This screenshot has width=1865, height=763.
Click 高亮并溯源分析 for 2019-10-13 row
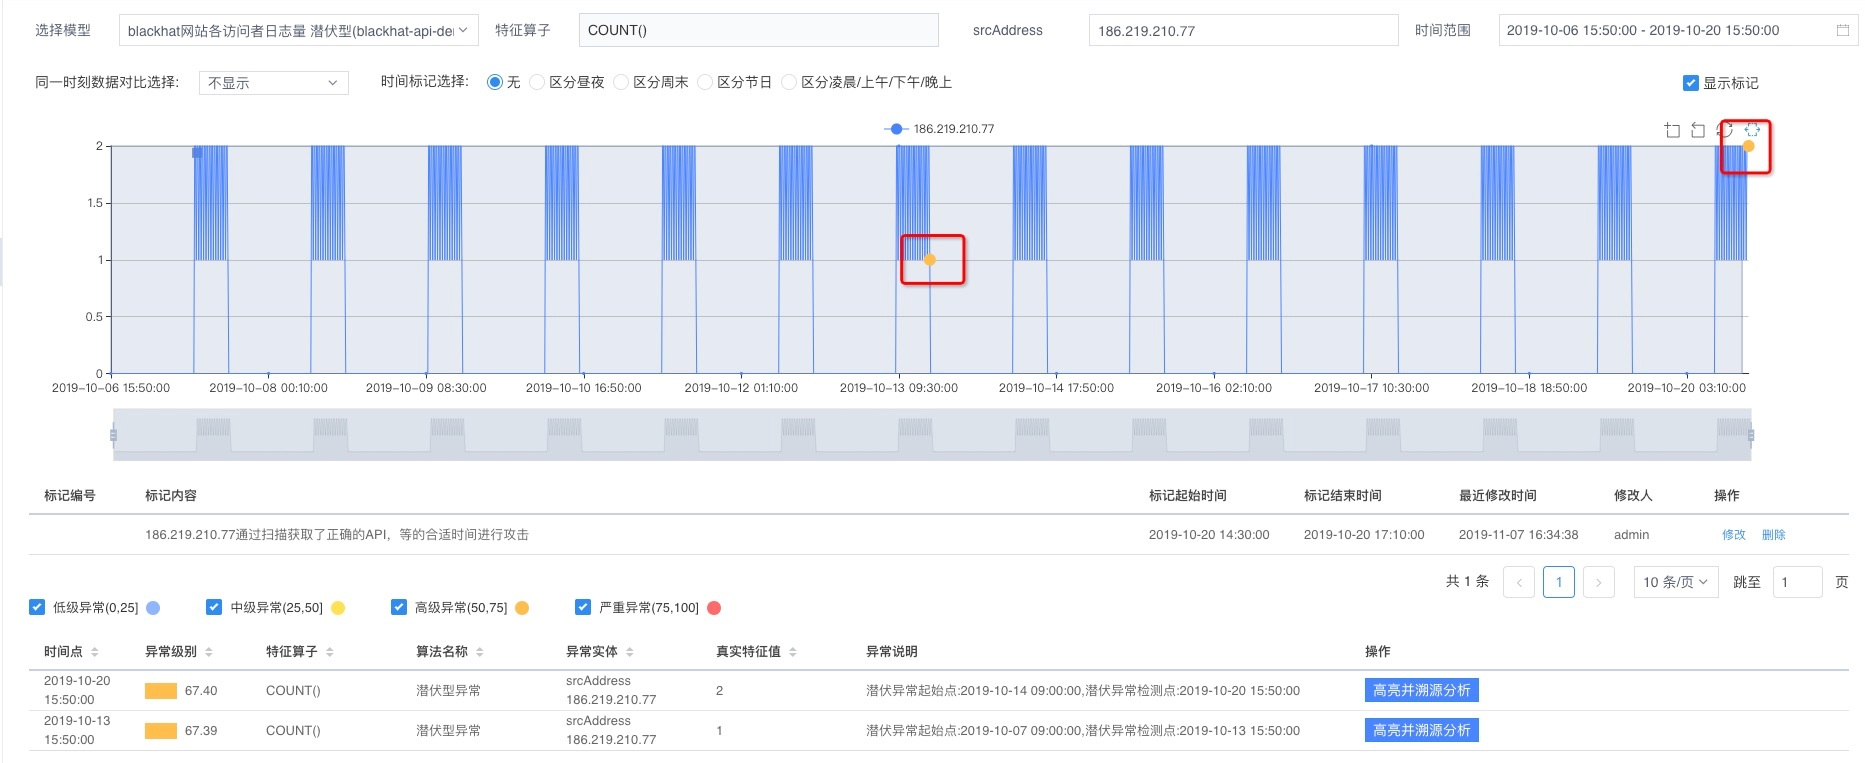[1421, 730]
